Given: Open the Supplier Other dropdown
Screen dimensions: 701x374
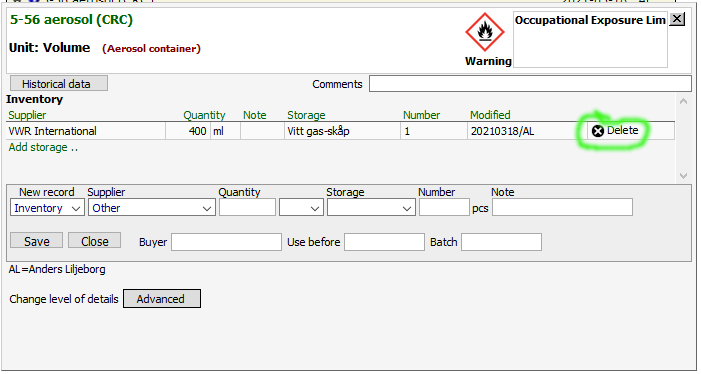Looking at the screenshot, I should coord(152,208).
